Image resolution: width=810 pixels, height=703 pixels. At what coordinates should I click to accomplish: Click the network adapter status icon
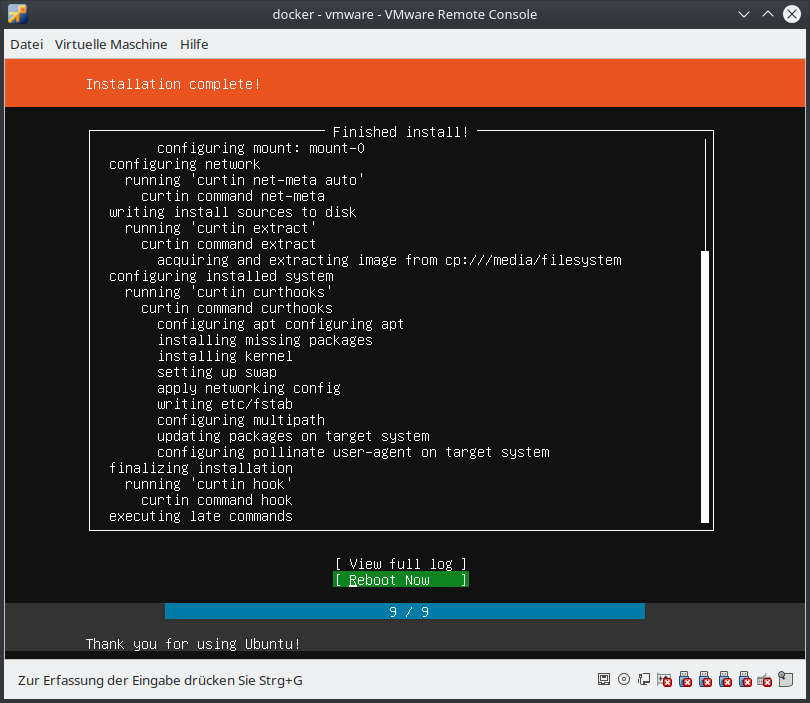click(x=644, y=680)
